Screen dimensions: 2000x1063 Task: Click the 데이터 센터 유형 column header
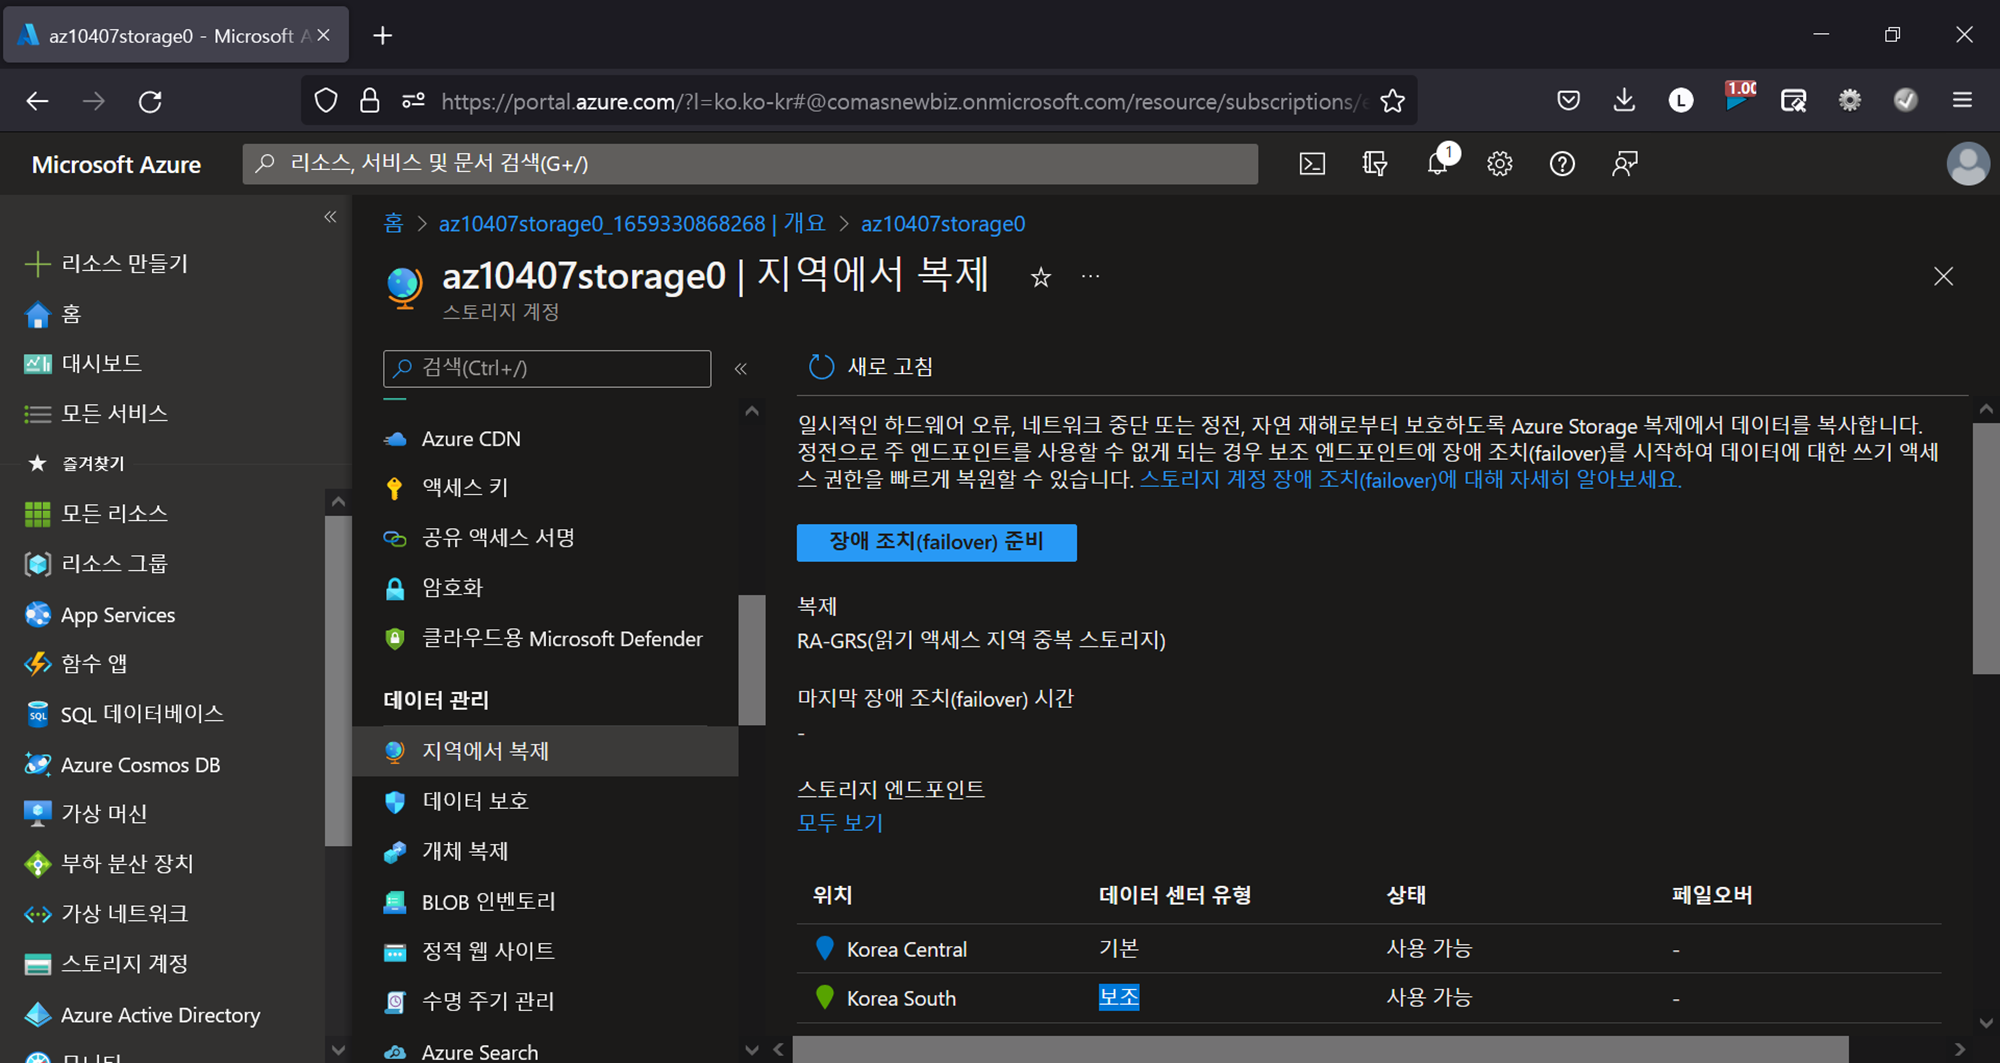tap(1175, 895)
